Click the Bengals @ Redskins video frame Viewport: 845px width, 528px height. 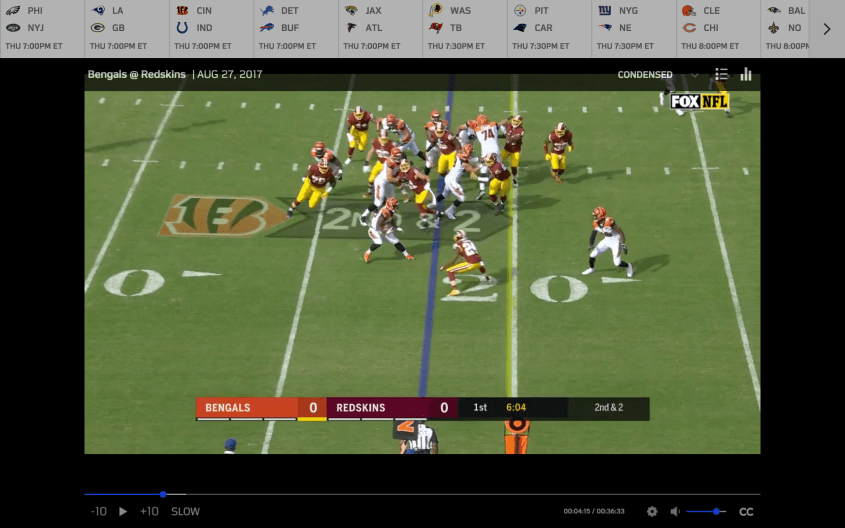coord(422,260)
